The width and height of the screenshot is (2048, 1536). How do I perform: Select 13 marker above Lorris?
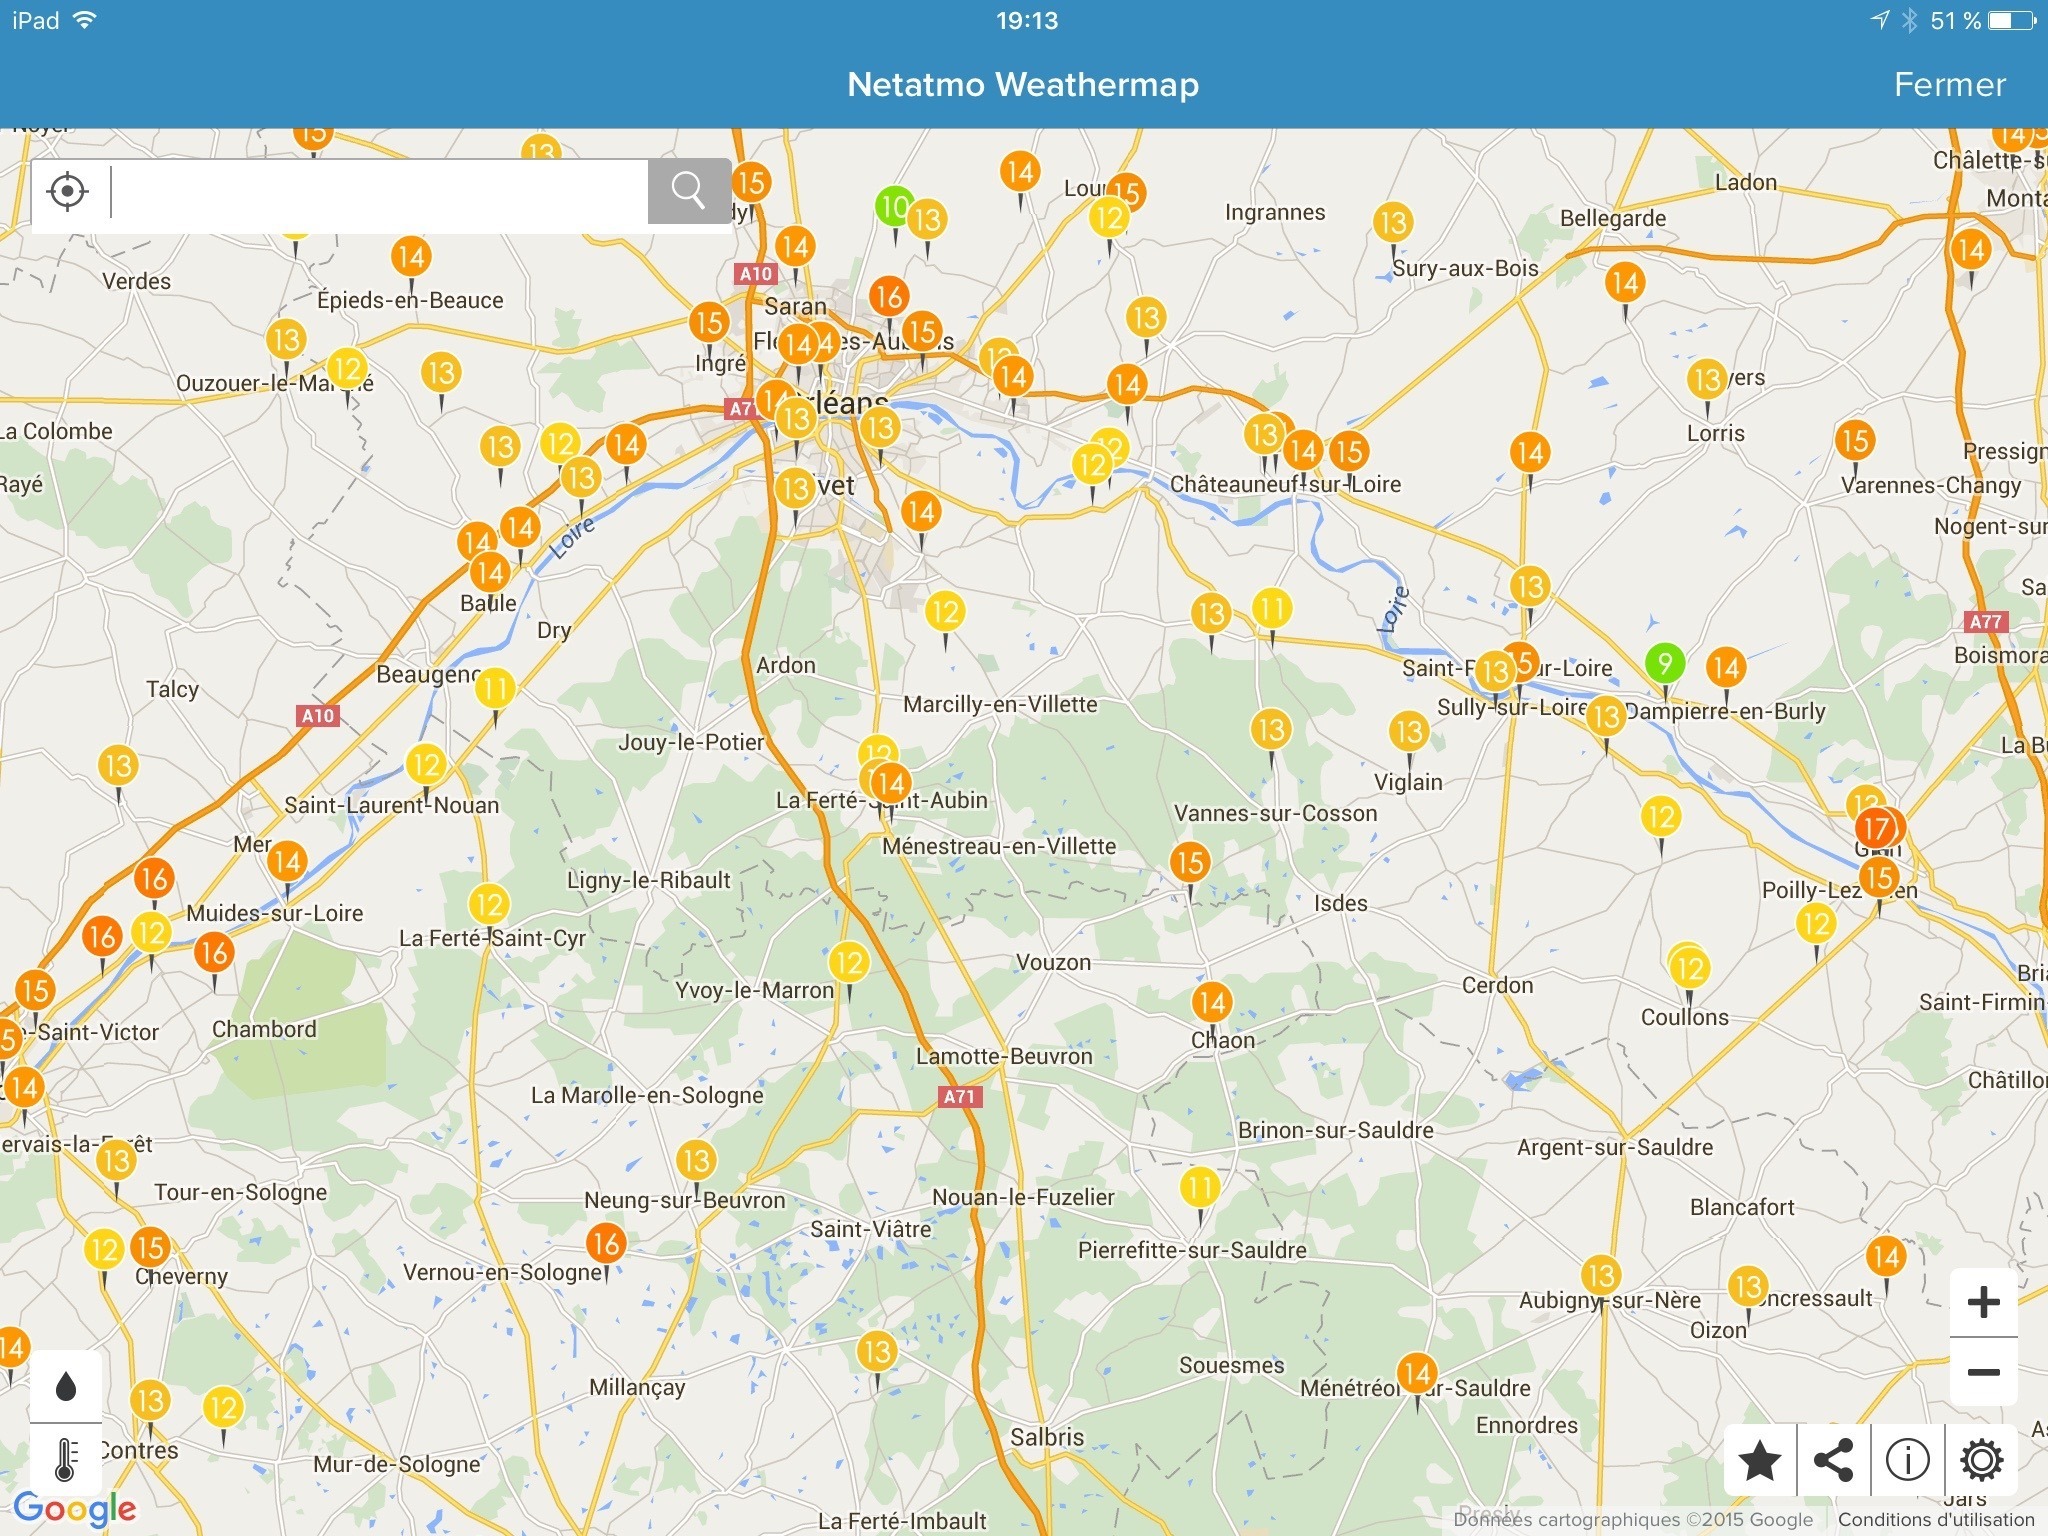[1706, 379]
